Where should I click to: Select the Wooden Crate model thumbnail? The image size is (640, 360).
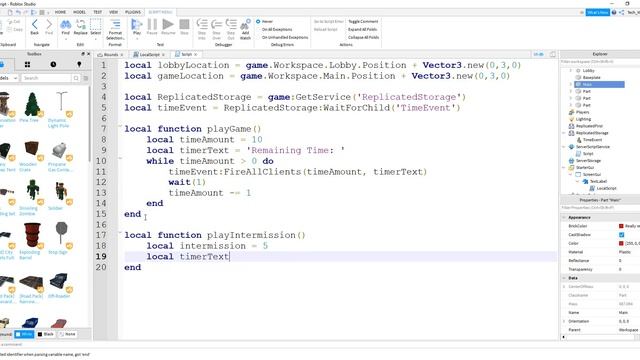point(31,149)
